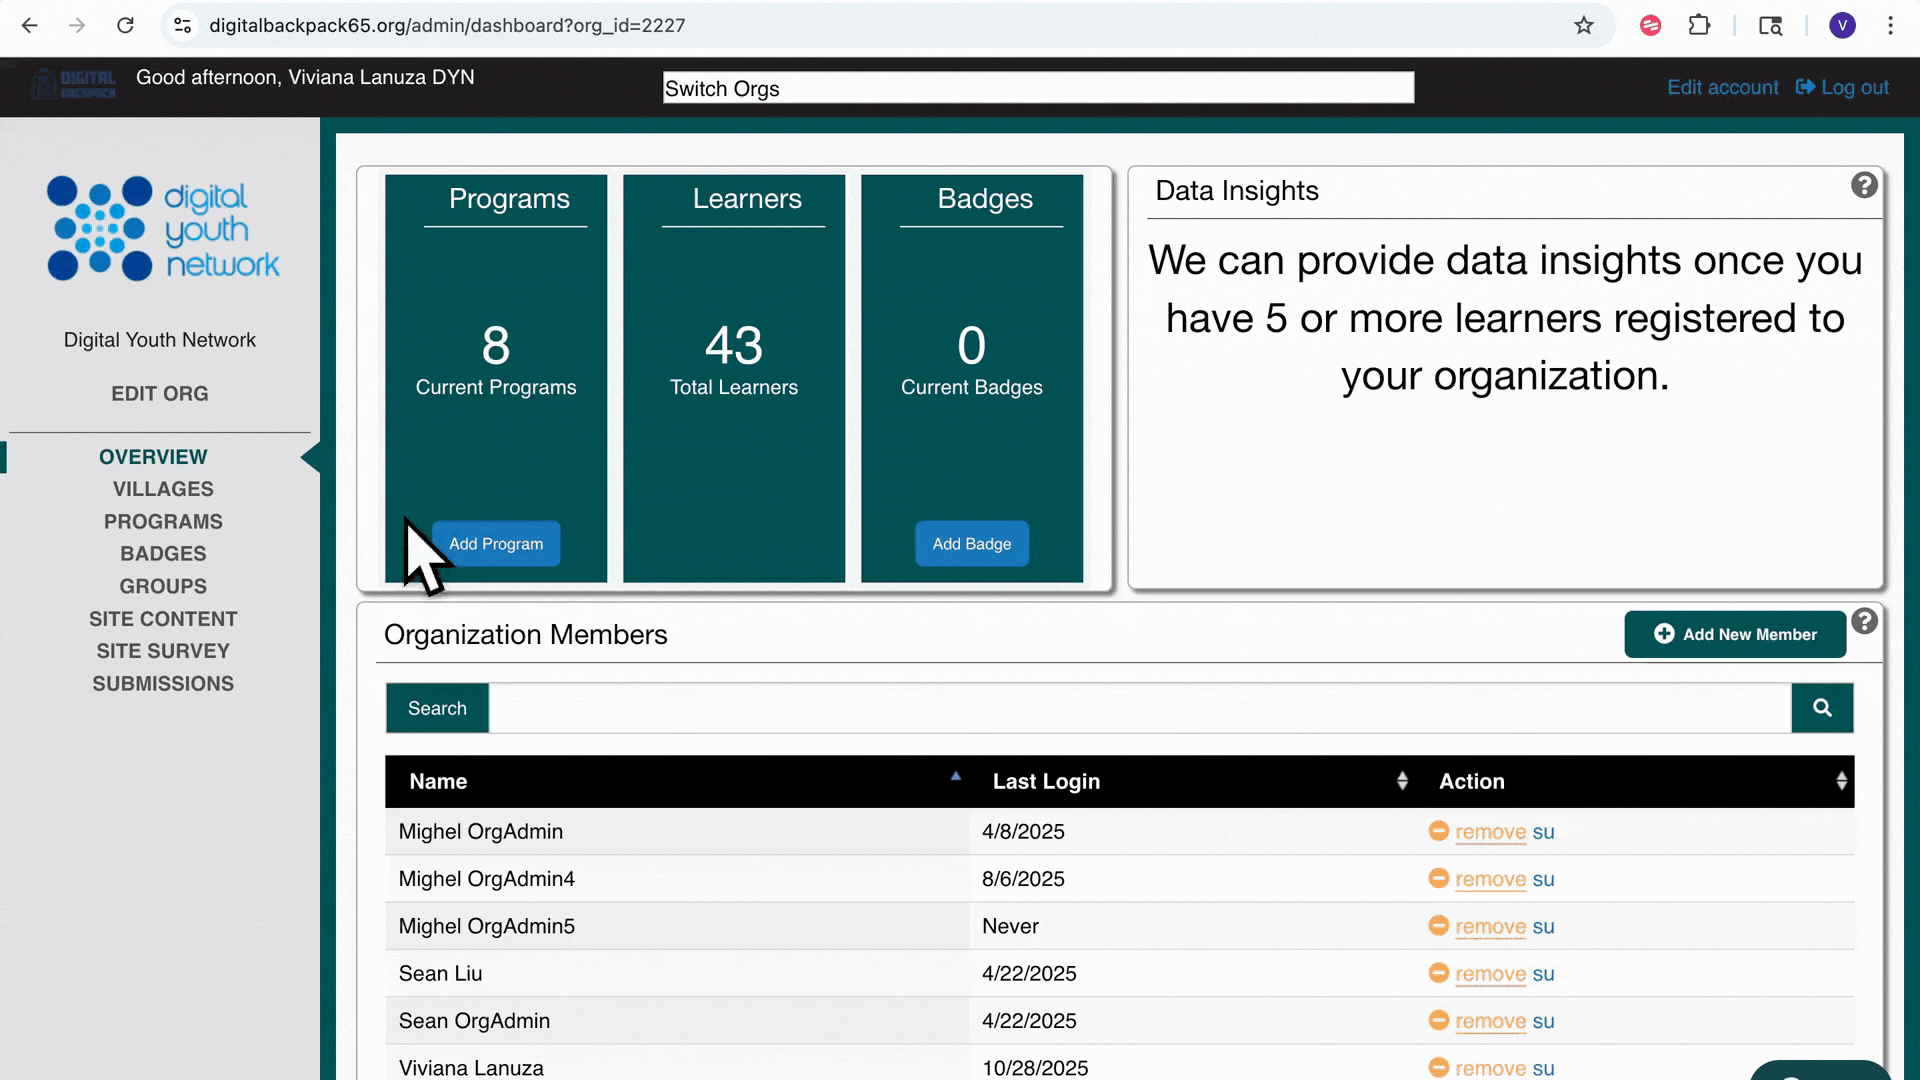Screen dimensions: 1920x1080
Task: Click remove icon for Sean OrgAdmin
Action: [x=1438, y=1020]
